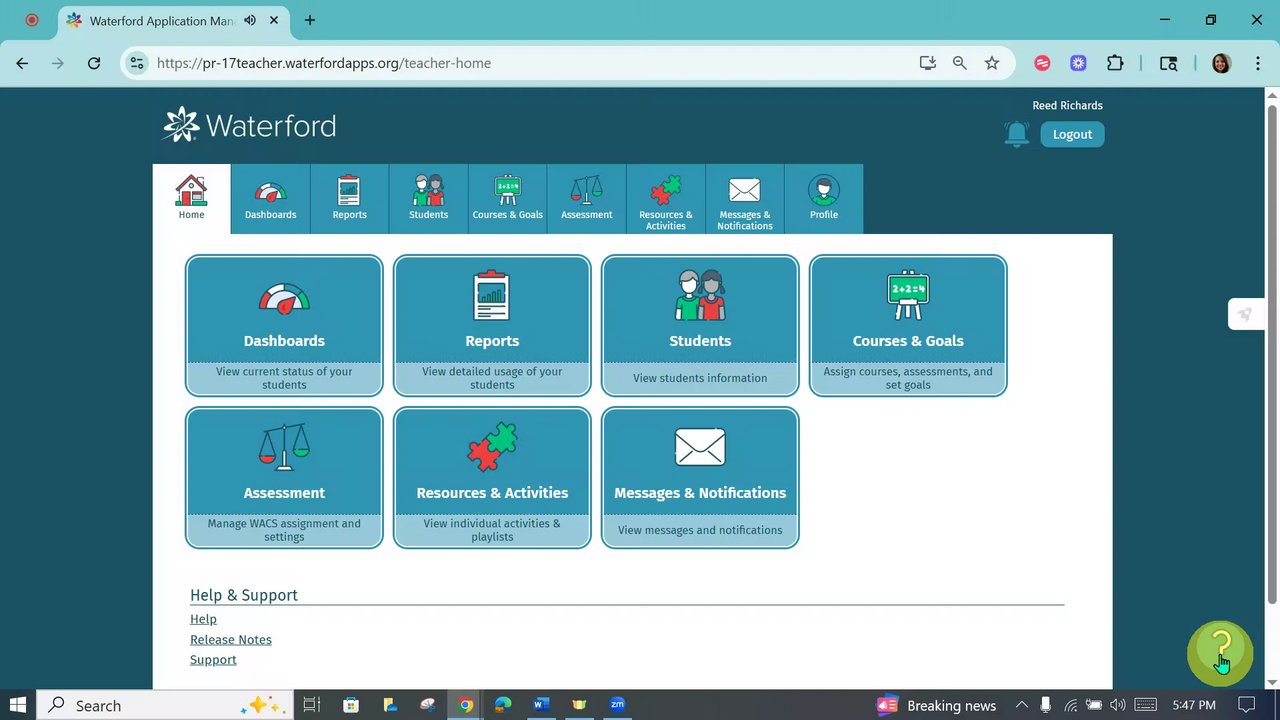The width and height of the screenshot is (1280, 720).
Task: Select the Assessment tab in top navigation
Action: [x=586, y=199]
